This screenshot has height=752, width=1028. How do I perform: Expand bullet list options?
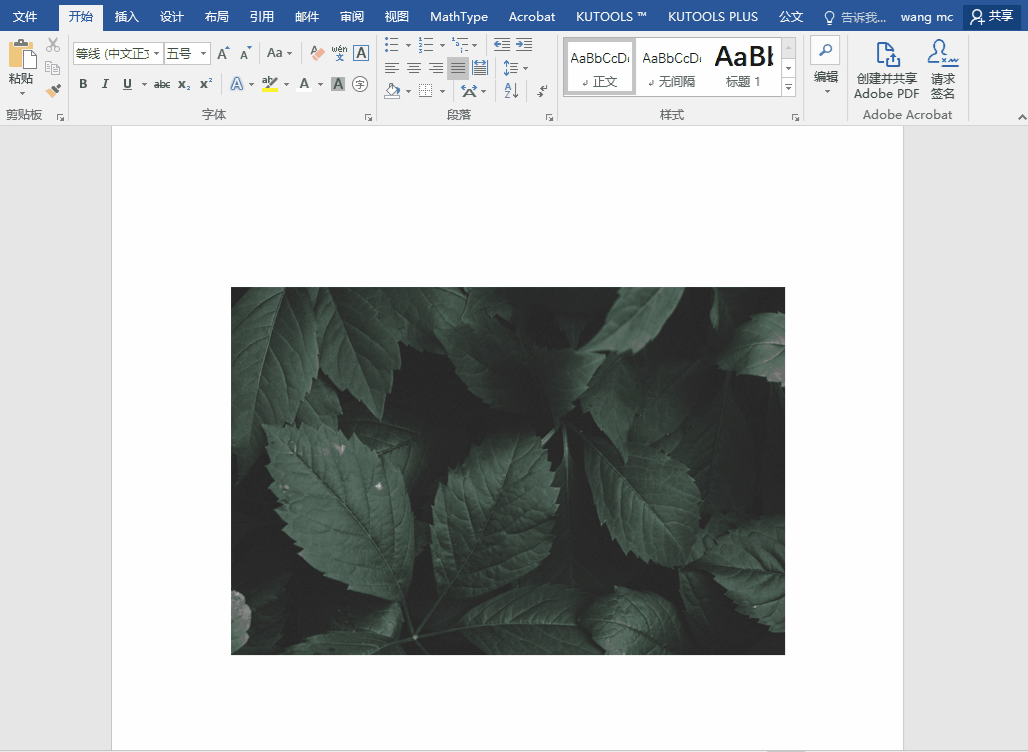[408, 45]
